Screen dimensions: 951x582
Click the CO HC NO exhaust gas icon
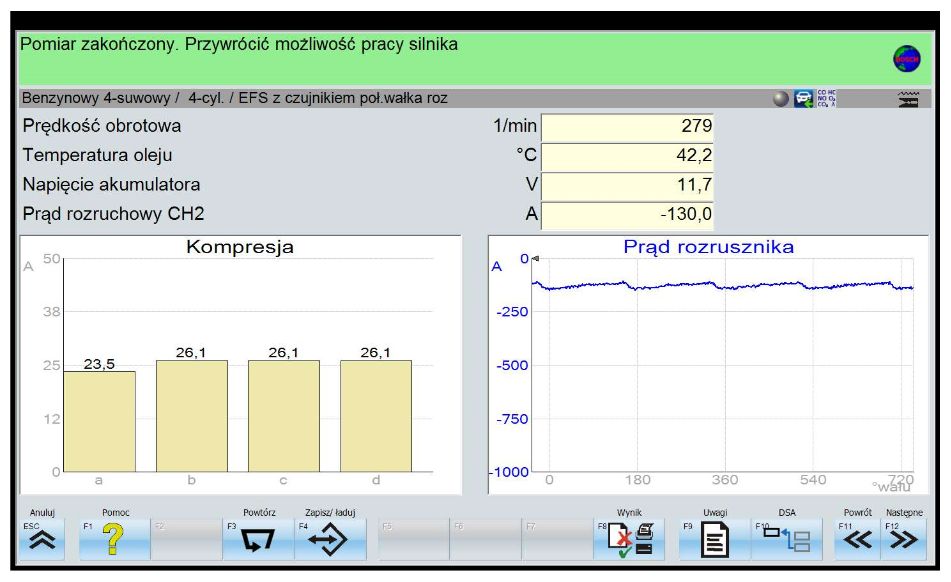click(x=826, y=99)
